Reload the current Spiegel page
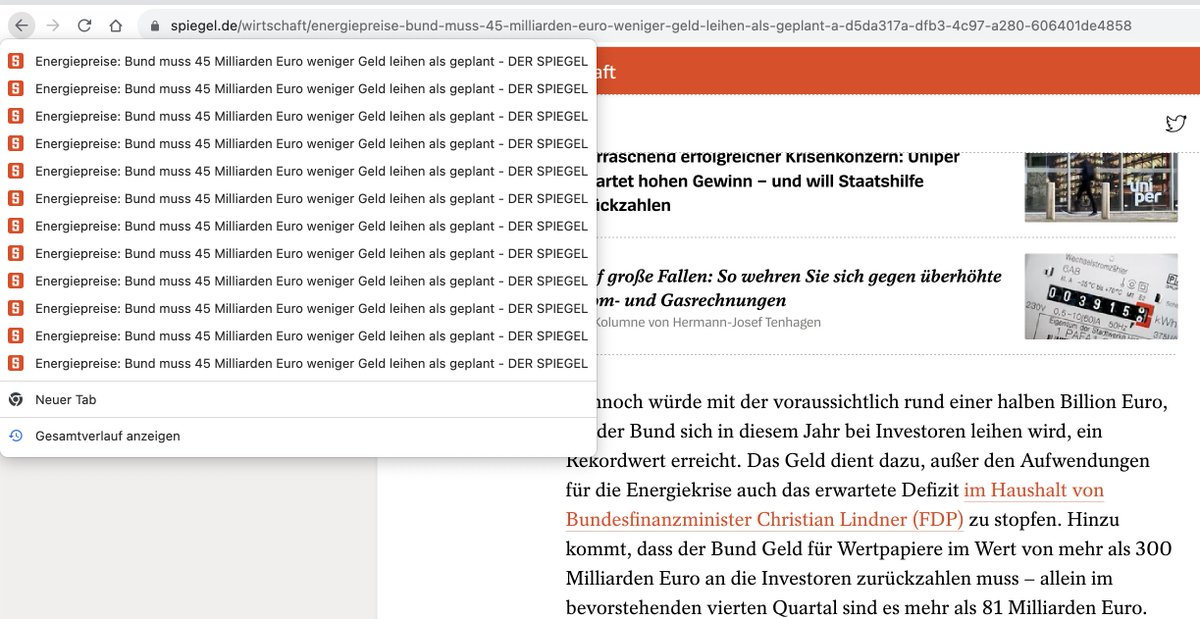The image size is (1200, 619). click(x=85, y=25)
